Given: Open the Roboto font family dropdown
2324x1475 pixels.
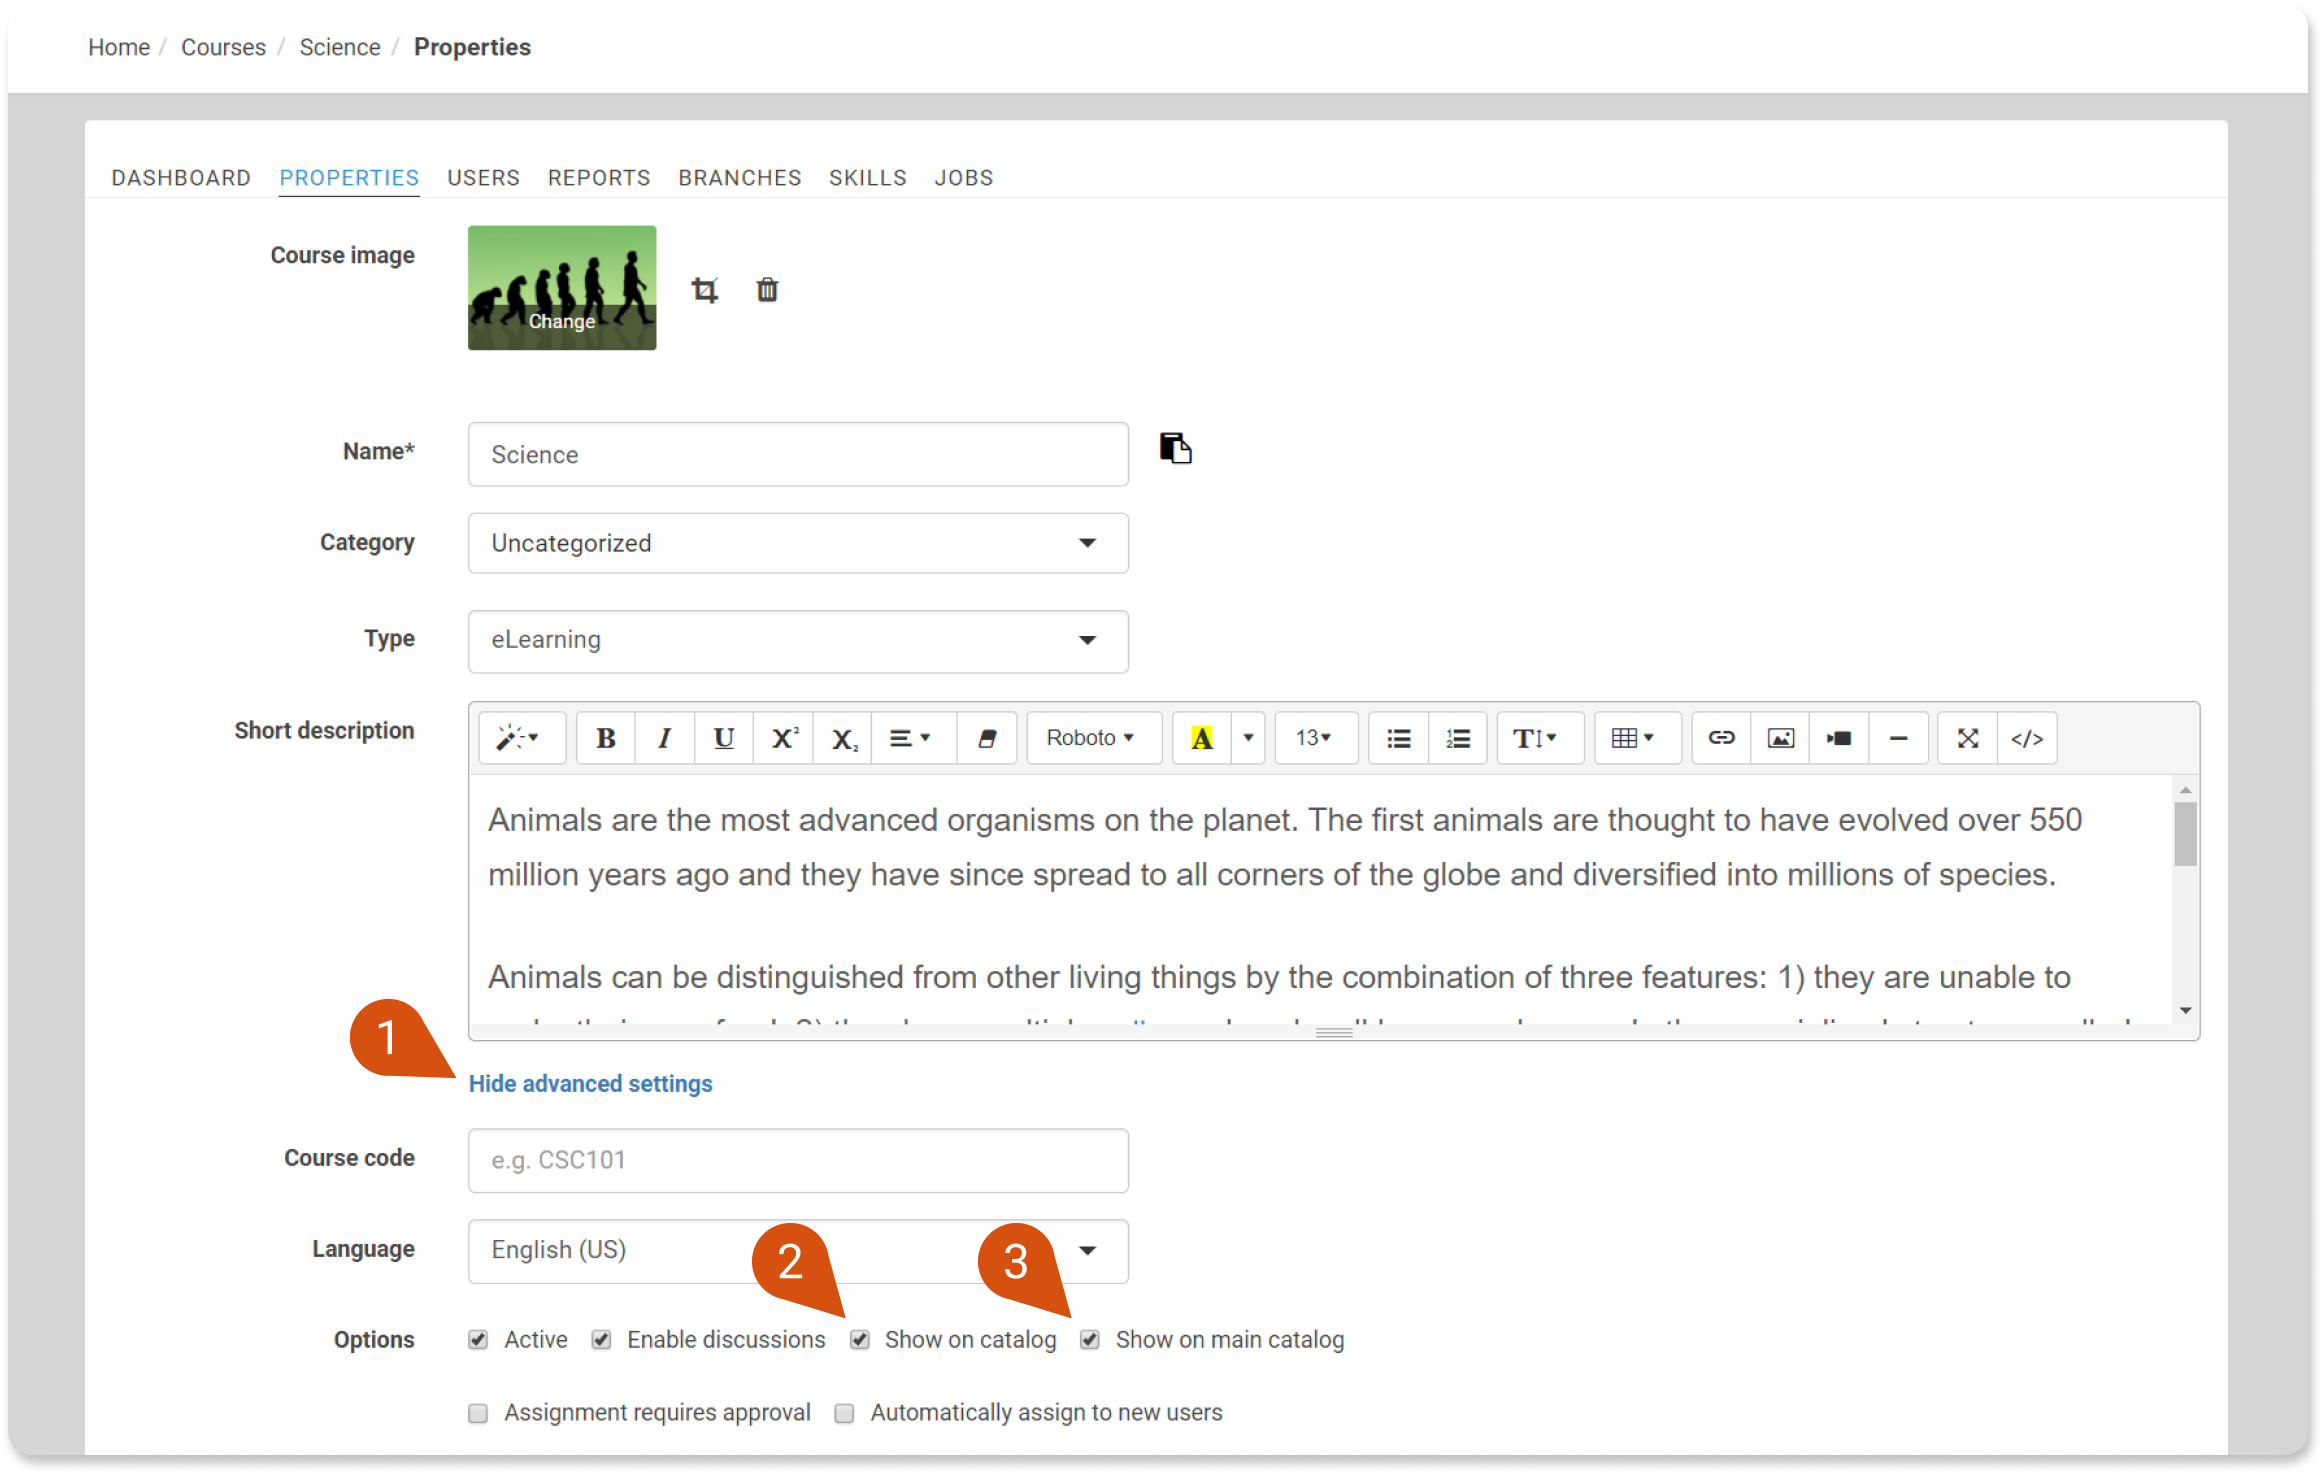Looking at the screenshot, I should [x=1091, y=738].
